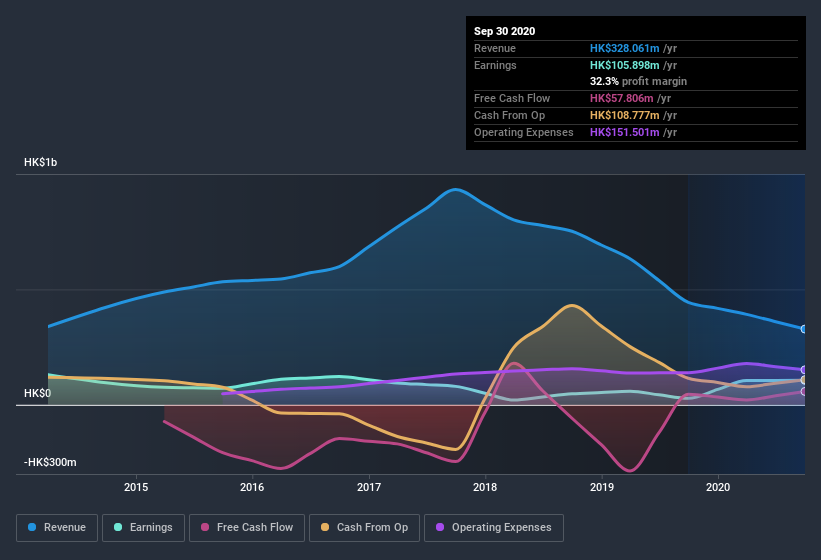Viewport: 821px width, 560px height.
Task: Click the Free Cash Flow label in tooltip
Action: tap(512, 98)
